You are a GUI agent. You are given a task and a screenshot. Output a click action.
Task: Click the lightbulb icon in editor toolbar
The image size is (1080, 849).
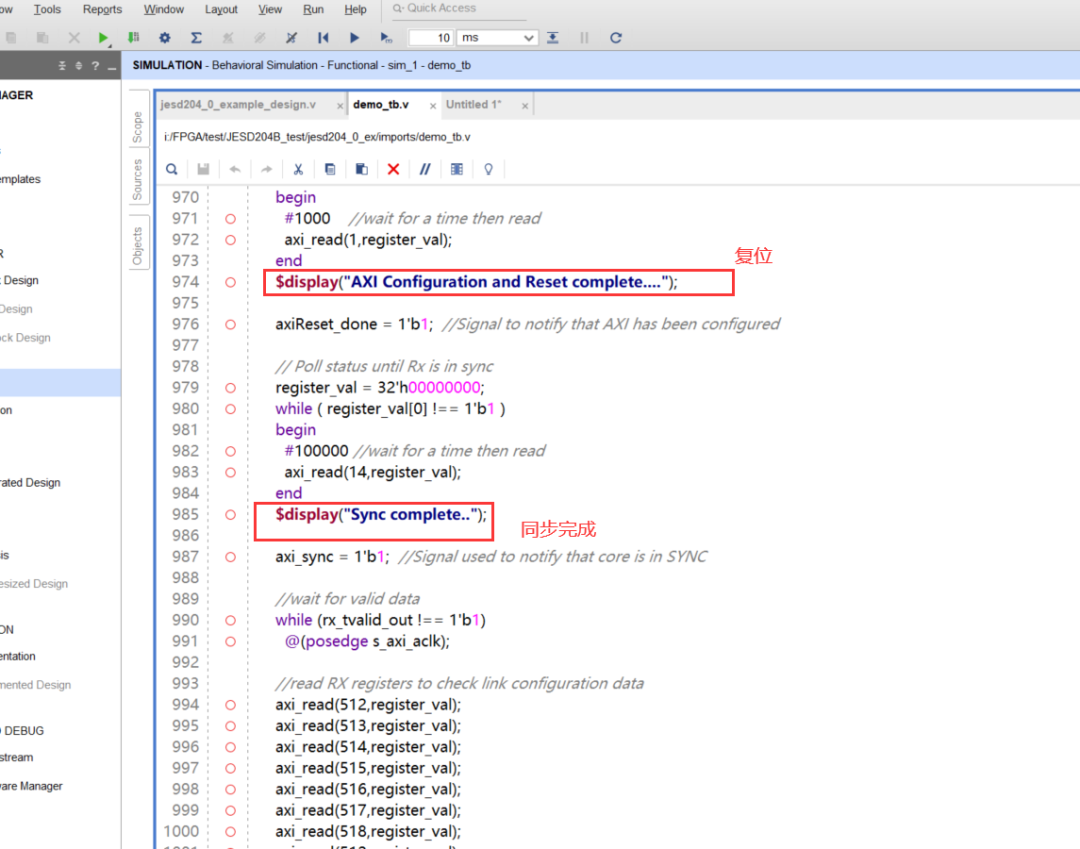488,169
